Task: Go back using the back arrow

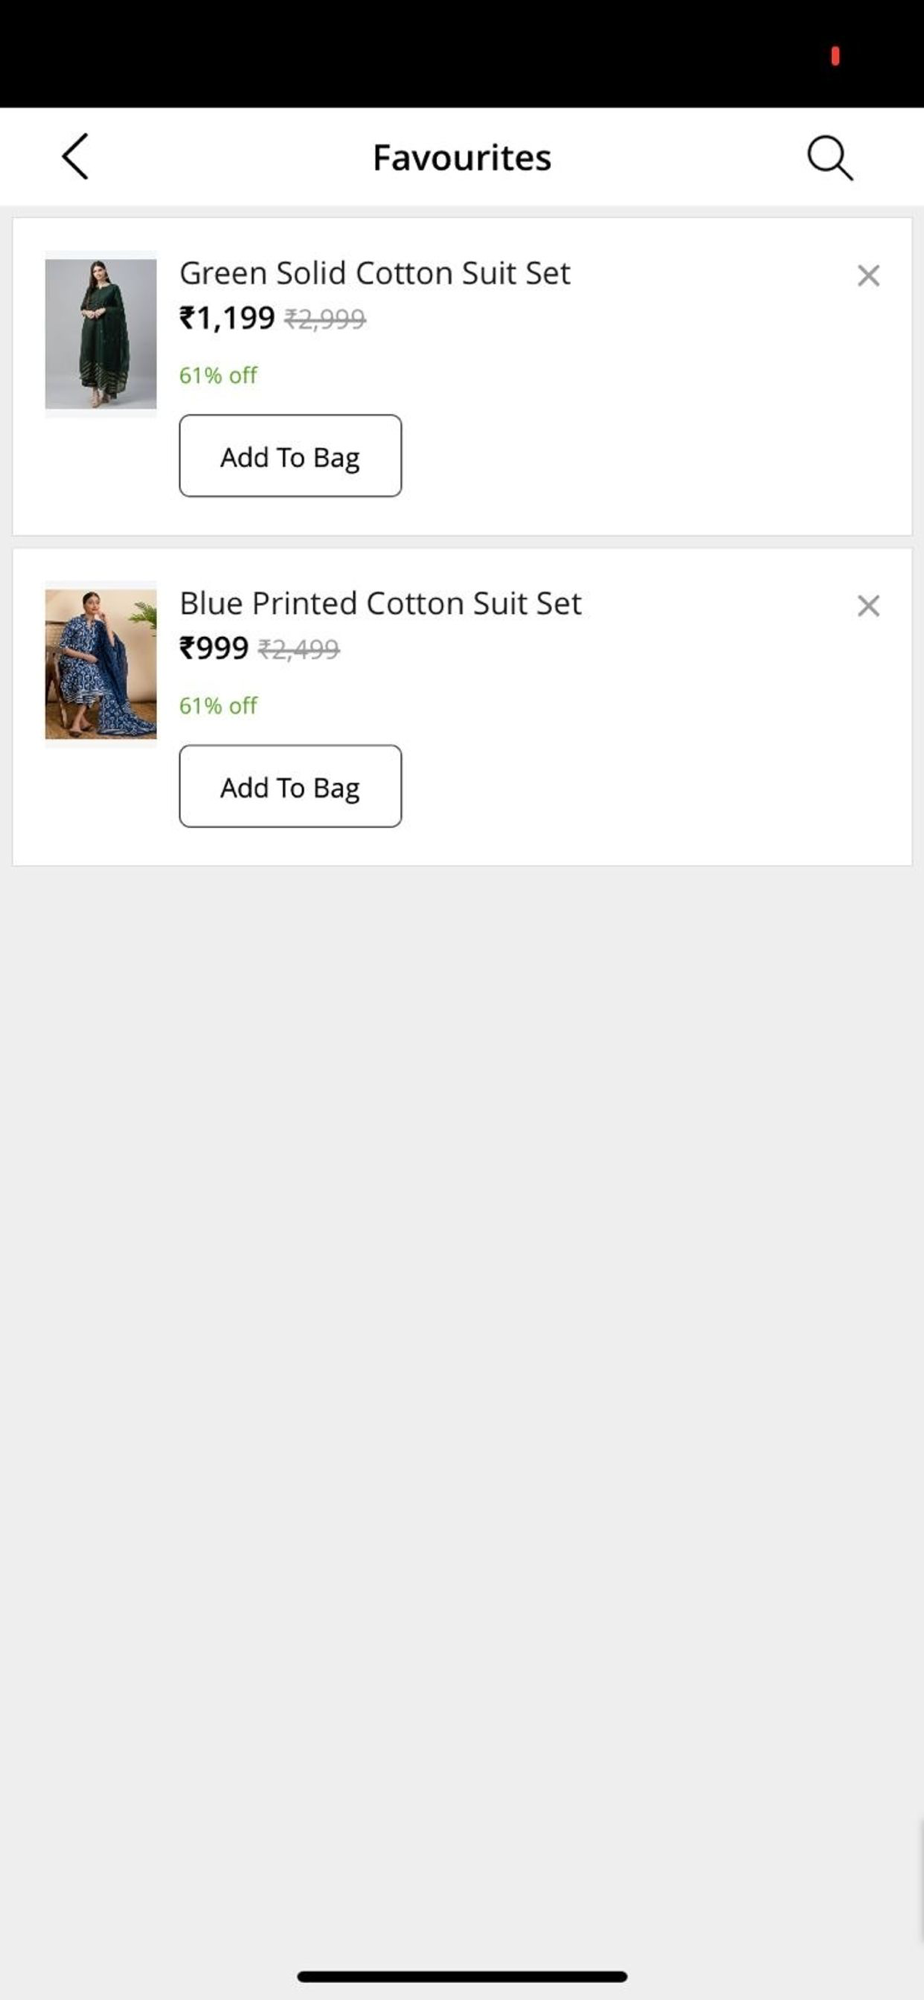Action: click(x=76, y=157)
